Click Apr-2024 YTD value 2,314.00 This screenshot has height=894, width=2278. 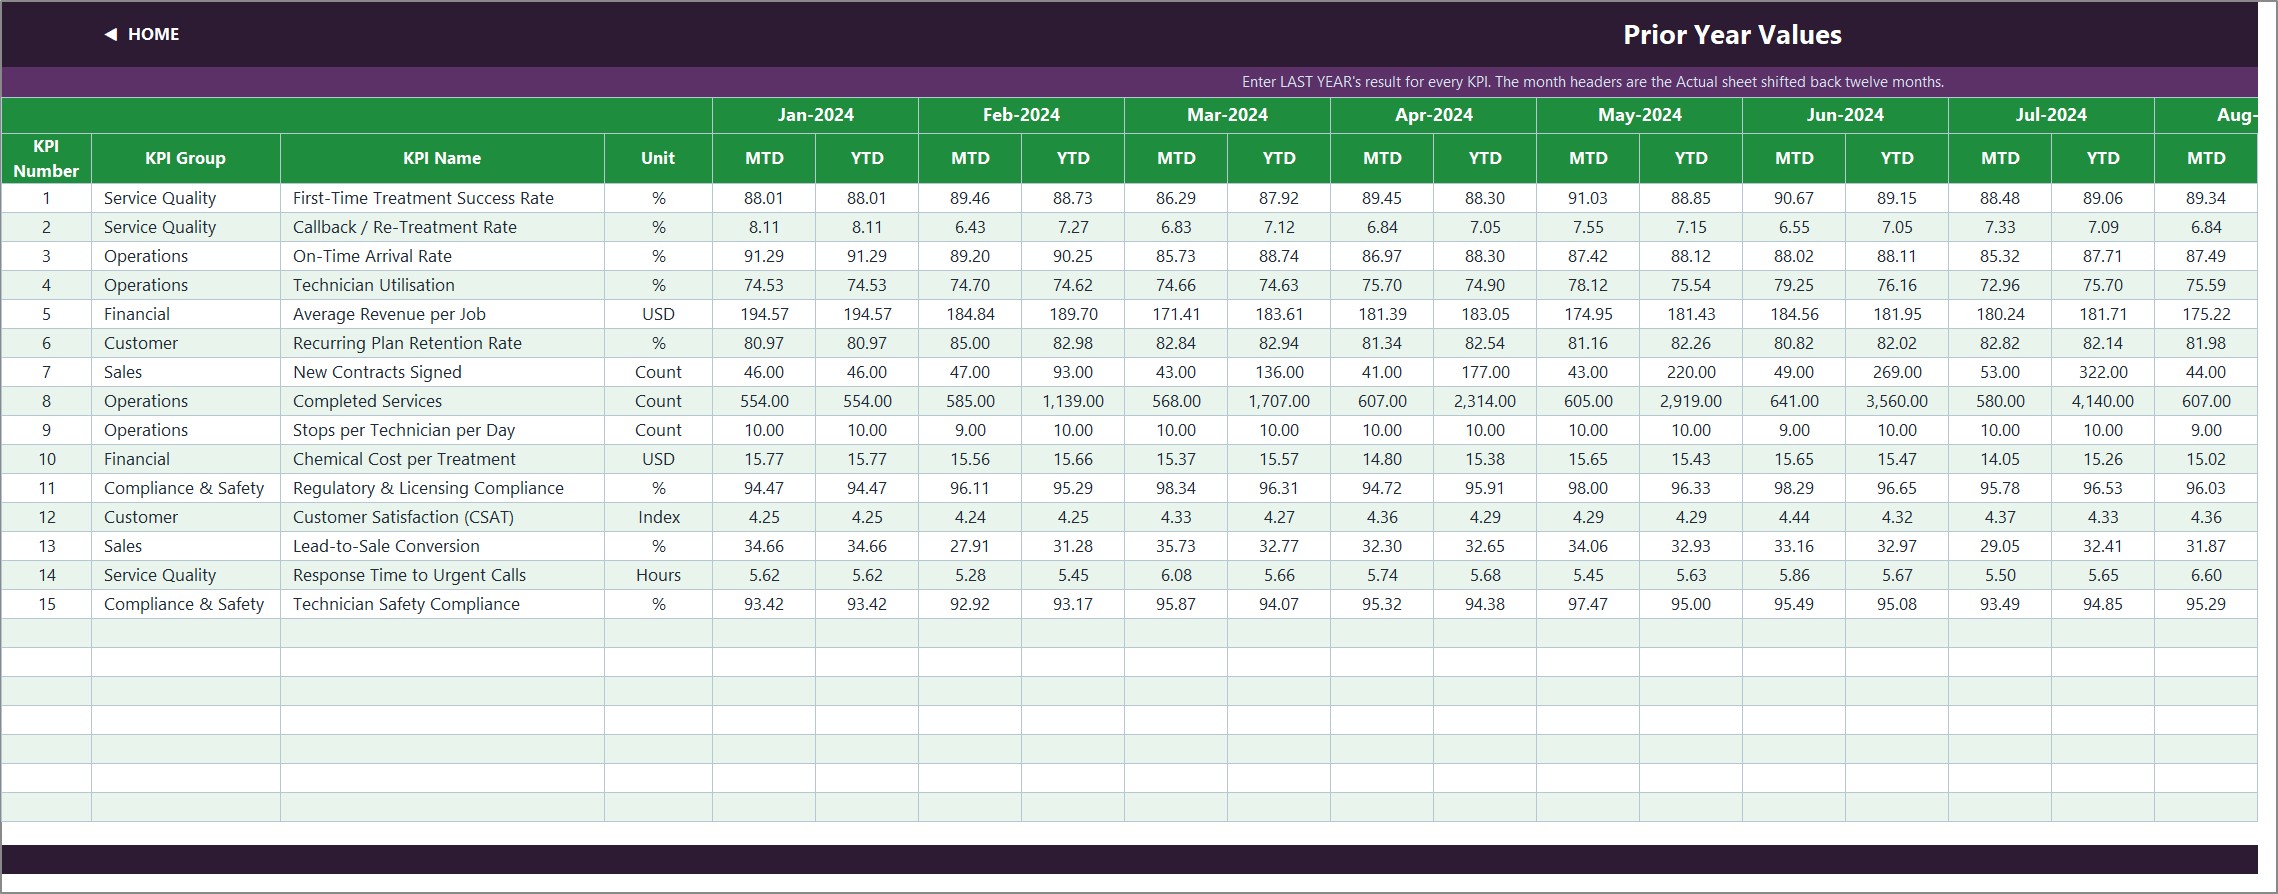click(1485, 401)
